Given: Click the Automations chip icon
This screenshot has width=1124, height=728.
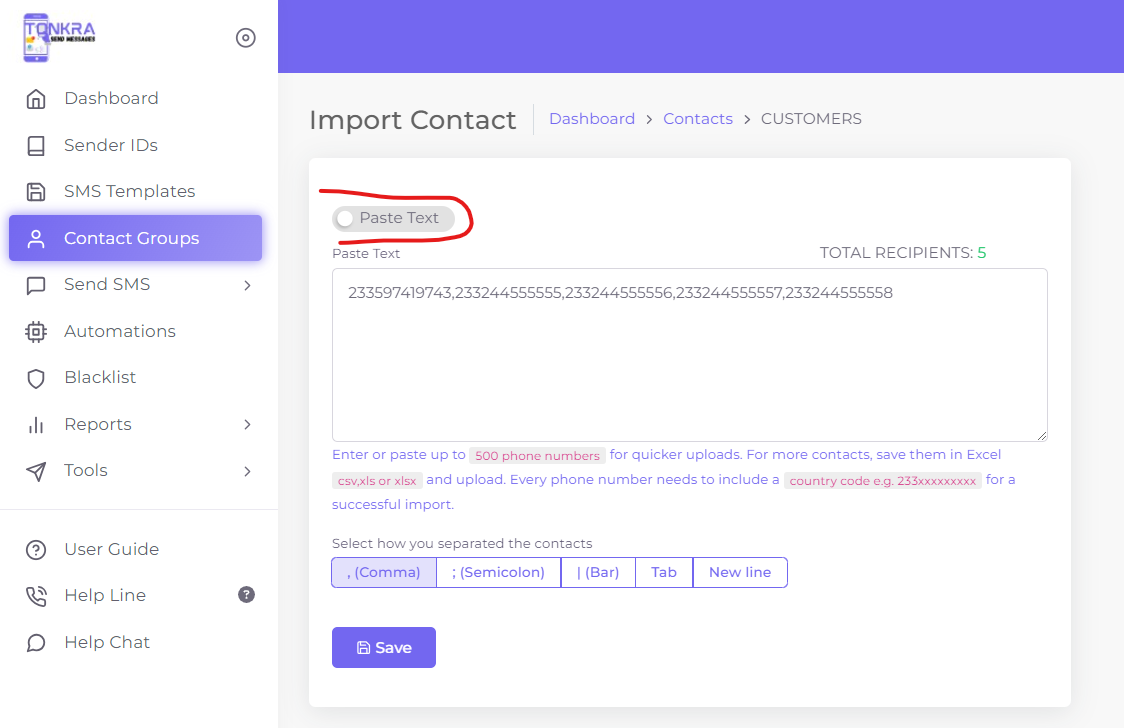Looking at the screenshot, I should pyautogui.click(x=36, y=332).
